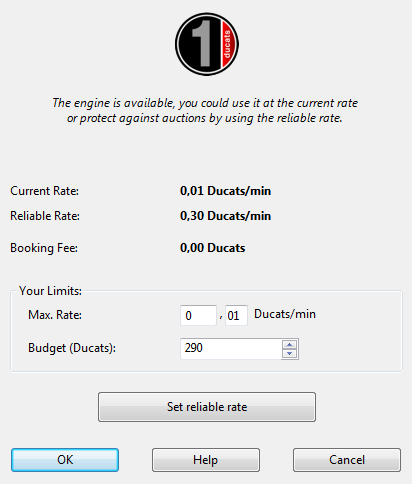Click the Max. Rate label
Screen dimensions: 412x484
pos(55,315)
